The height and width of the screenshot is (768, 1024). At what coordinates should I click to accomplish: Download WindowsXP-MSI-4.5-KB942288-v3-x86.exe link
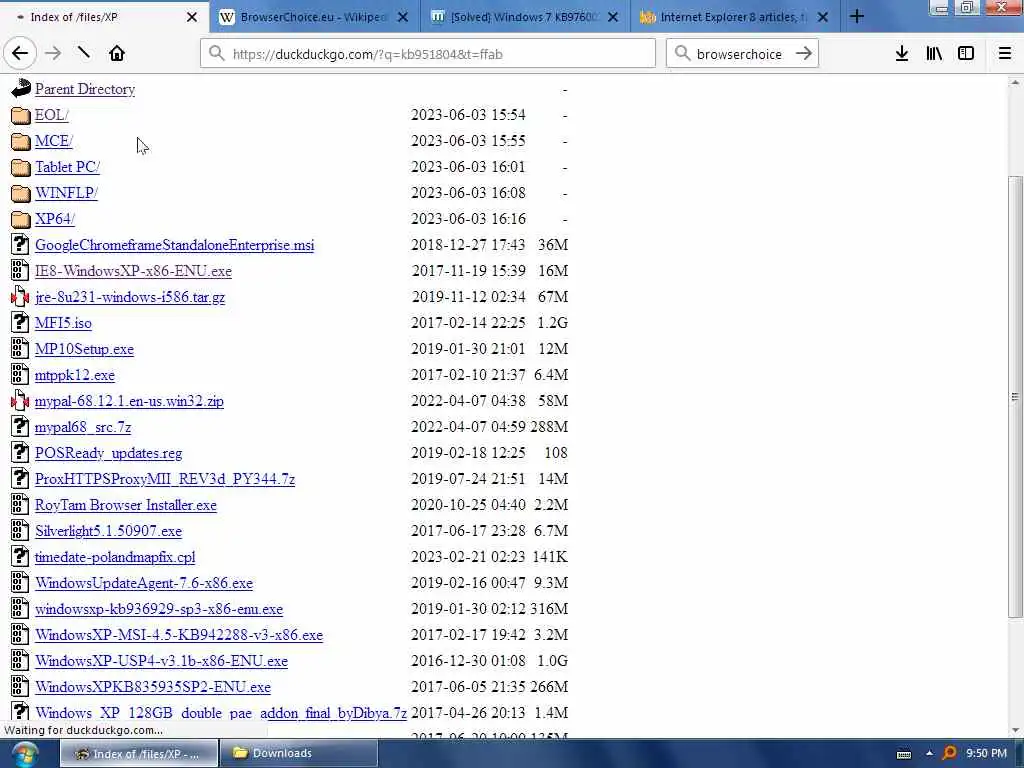pos(179,635)
